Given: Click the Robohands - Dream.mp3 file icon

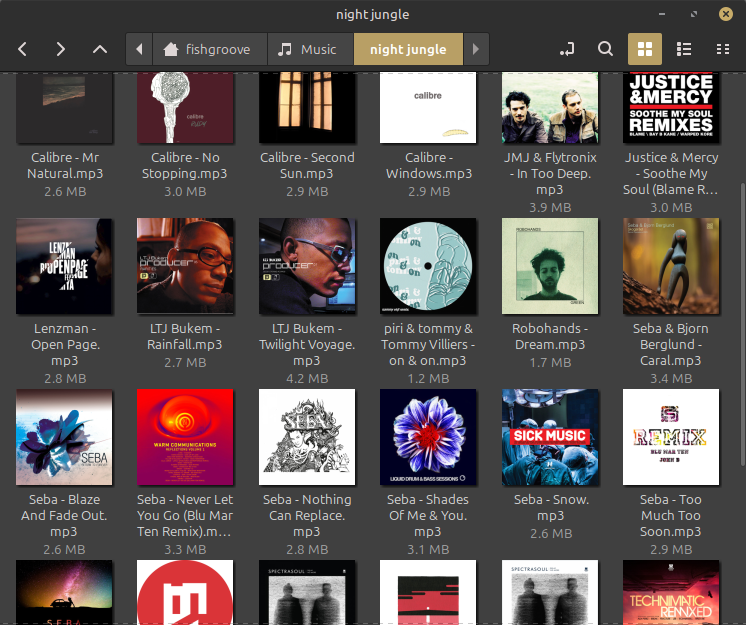Looking at the screenshot, I should [549, 267].
